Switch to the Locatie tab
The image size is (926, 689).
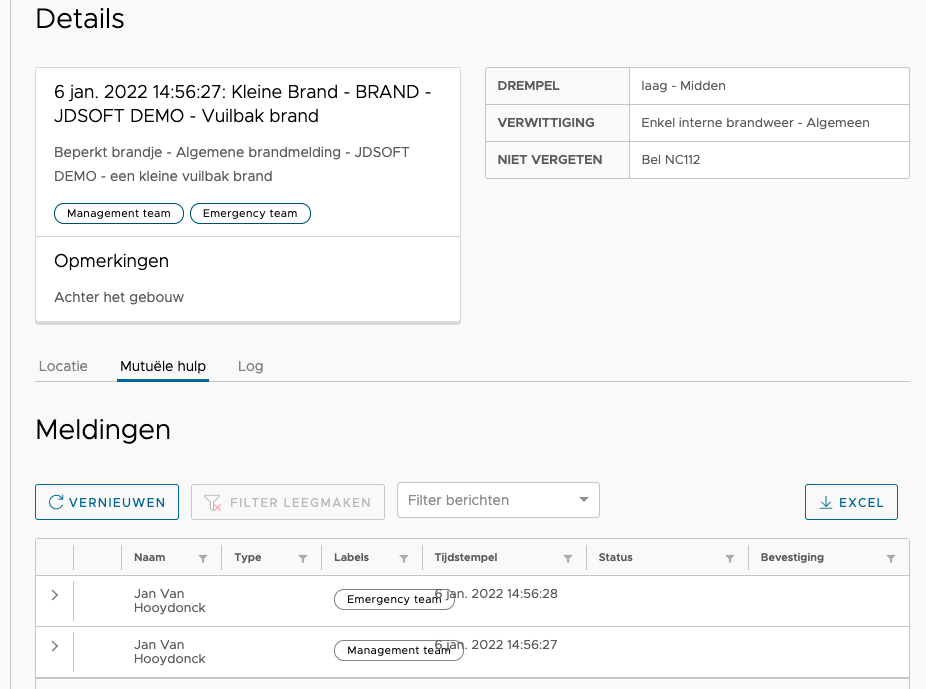[63, 366]
